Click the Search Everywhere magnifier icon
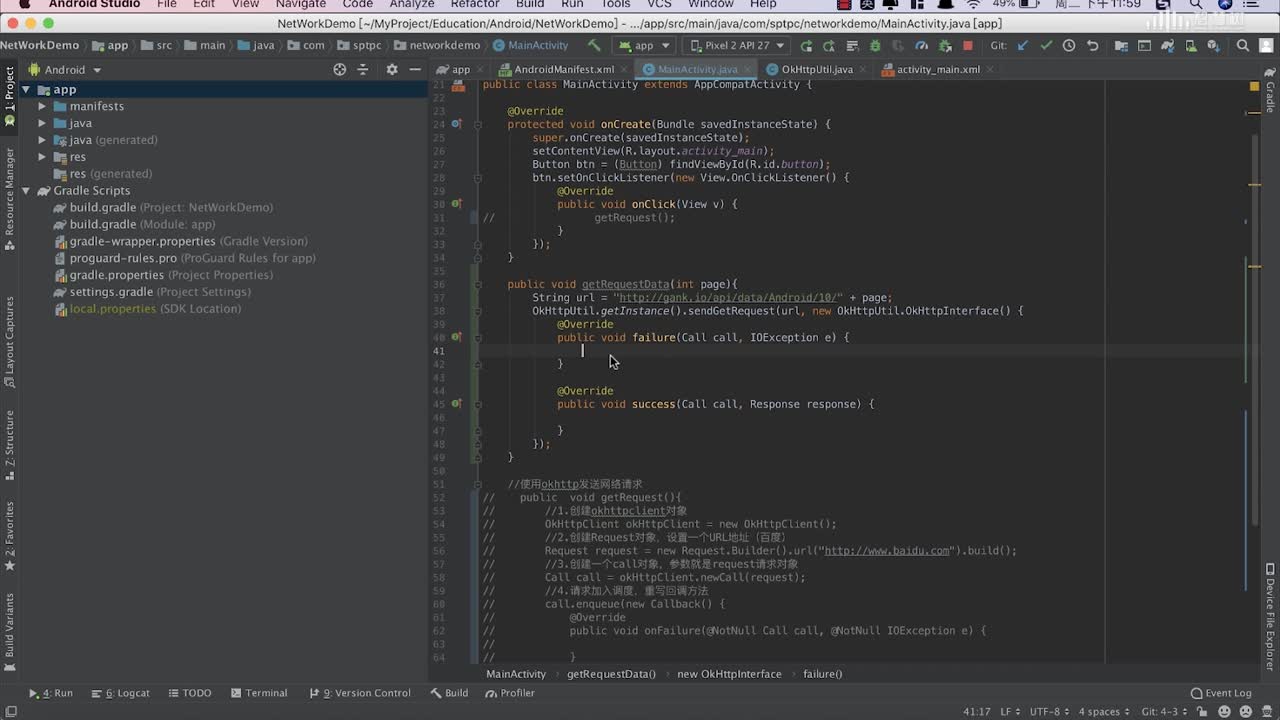 (x=1243, y=45)
